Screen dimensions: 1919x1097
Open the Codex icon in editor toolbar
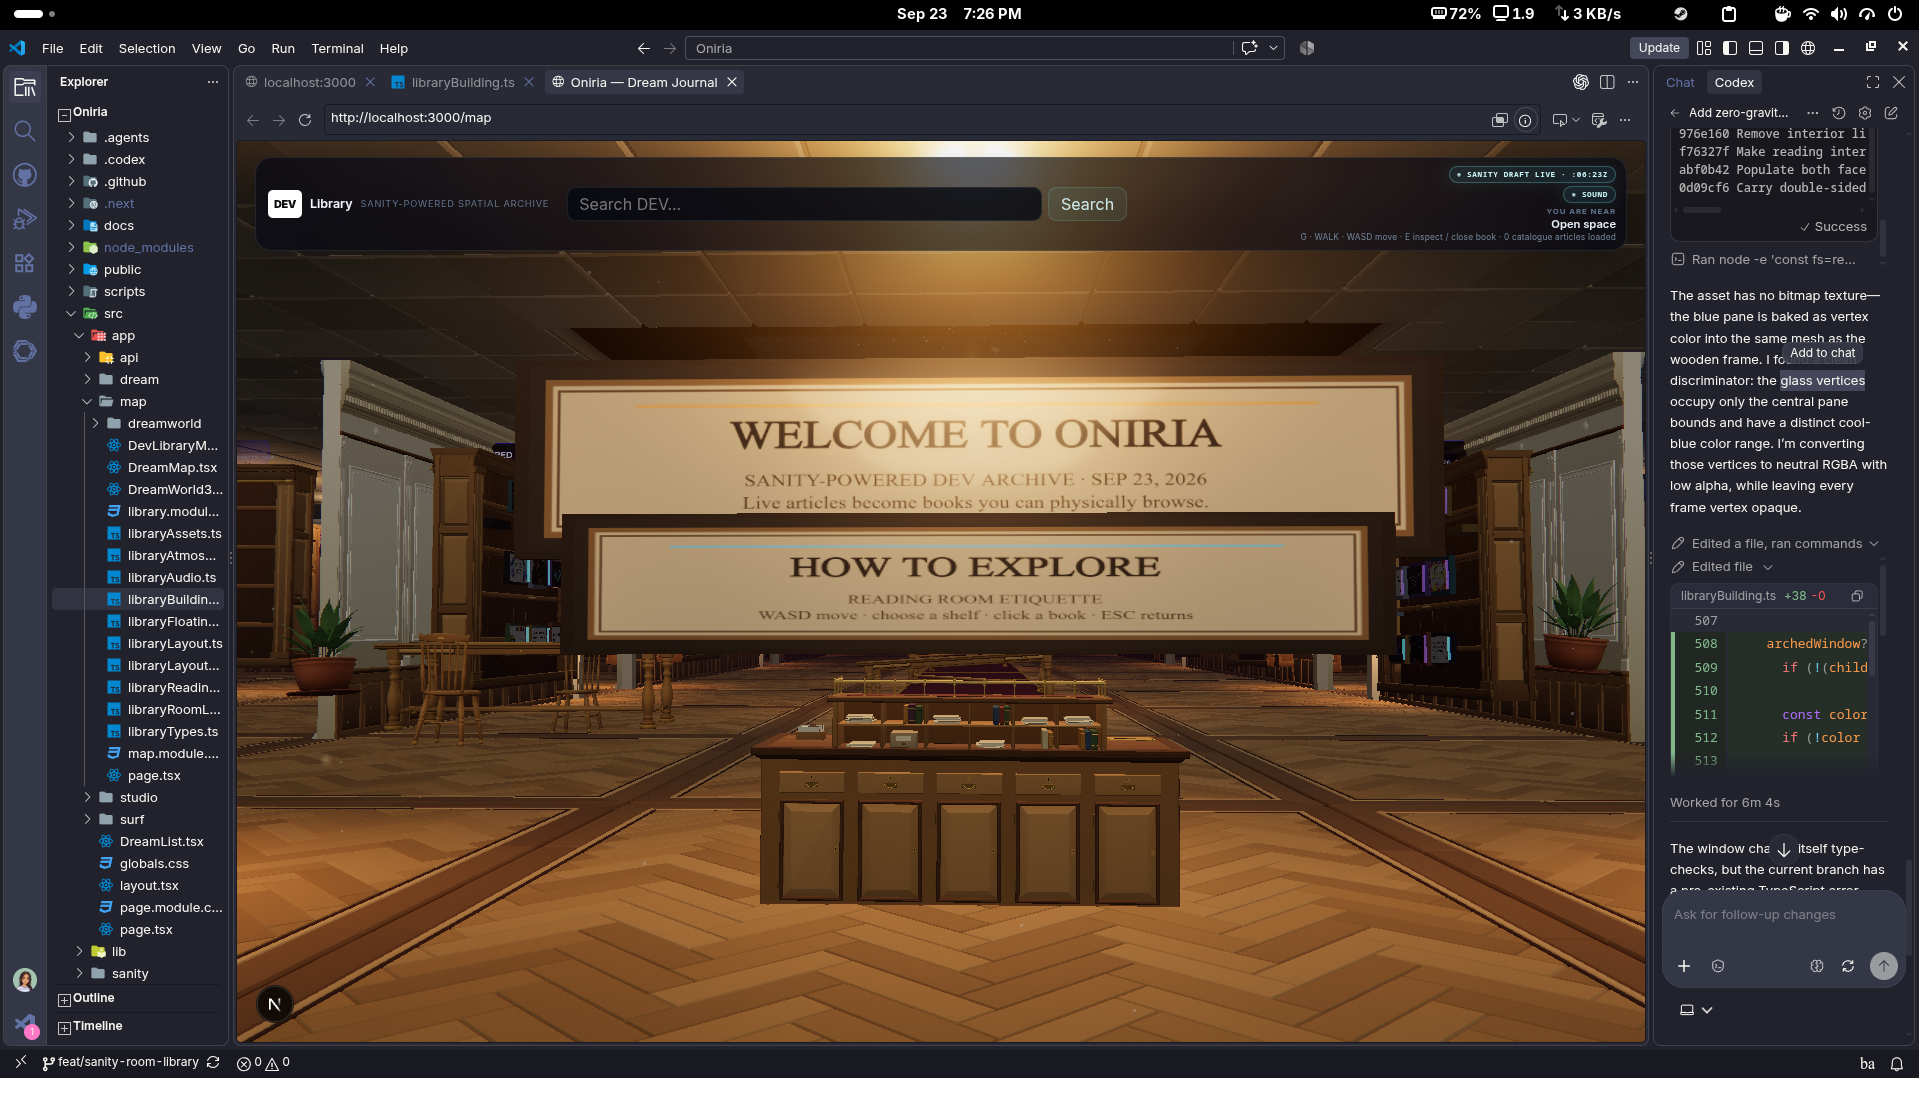pyautogui.click(x=1581, y=82)
